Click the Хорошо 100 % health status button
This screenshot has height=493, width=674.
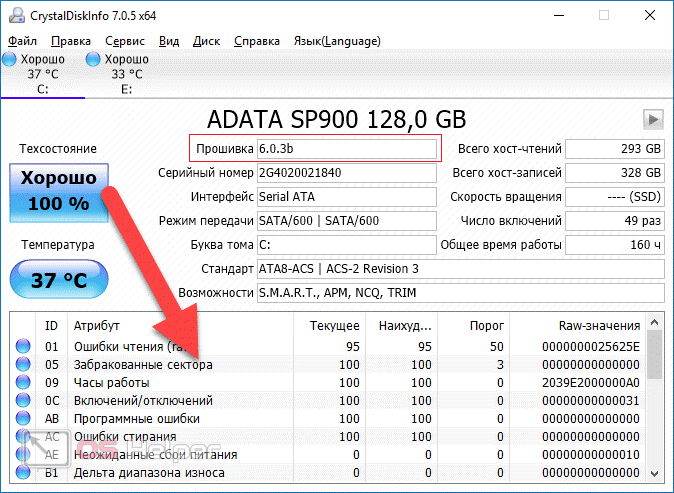pyautogui.click(x=59, y=193)
